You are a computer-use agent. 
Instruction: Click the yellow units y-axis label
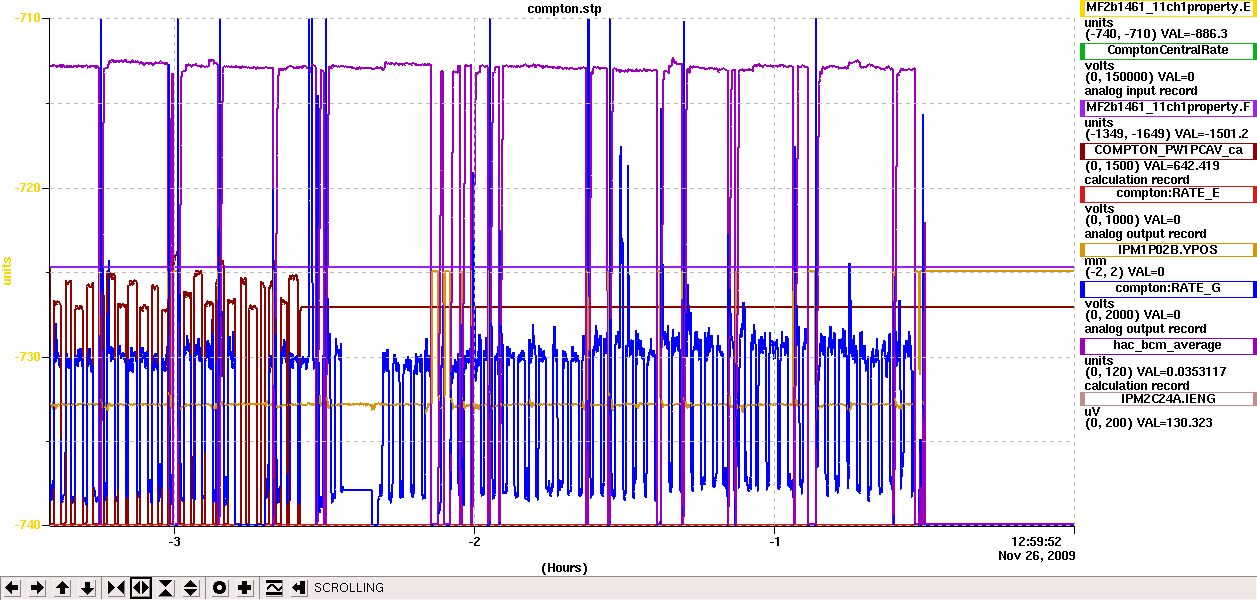coord(8,271)
